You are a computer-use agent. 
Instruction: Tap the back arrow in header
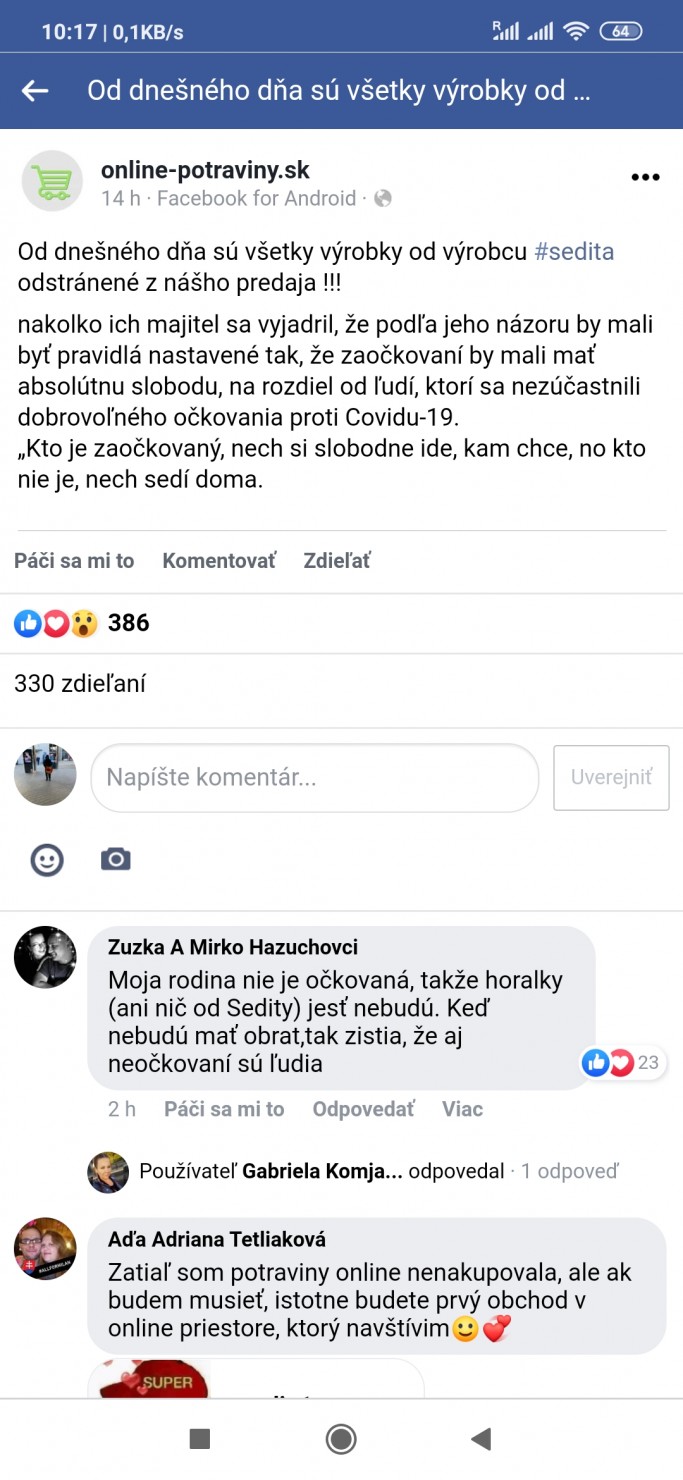tap(35, 91)
